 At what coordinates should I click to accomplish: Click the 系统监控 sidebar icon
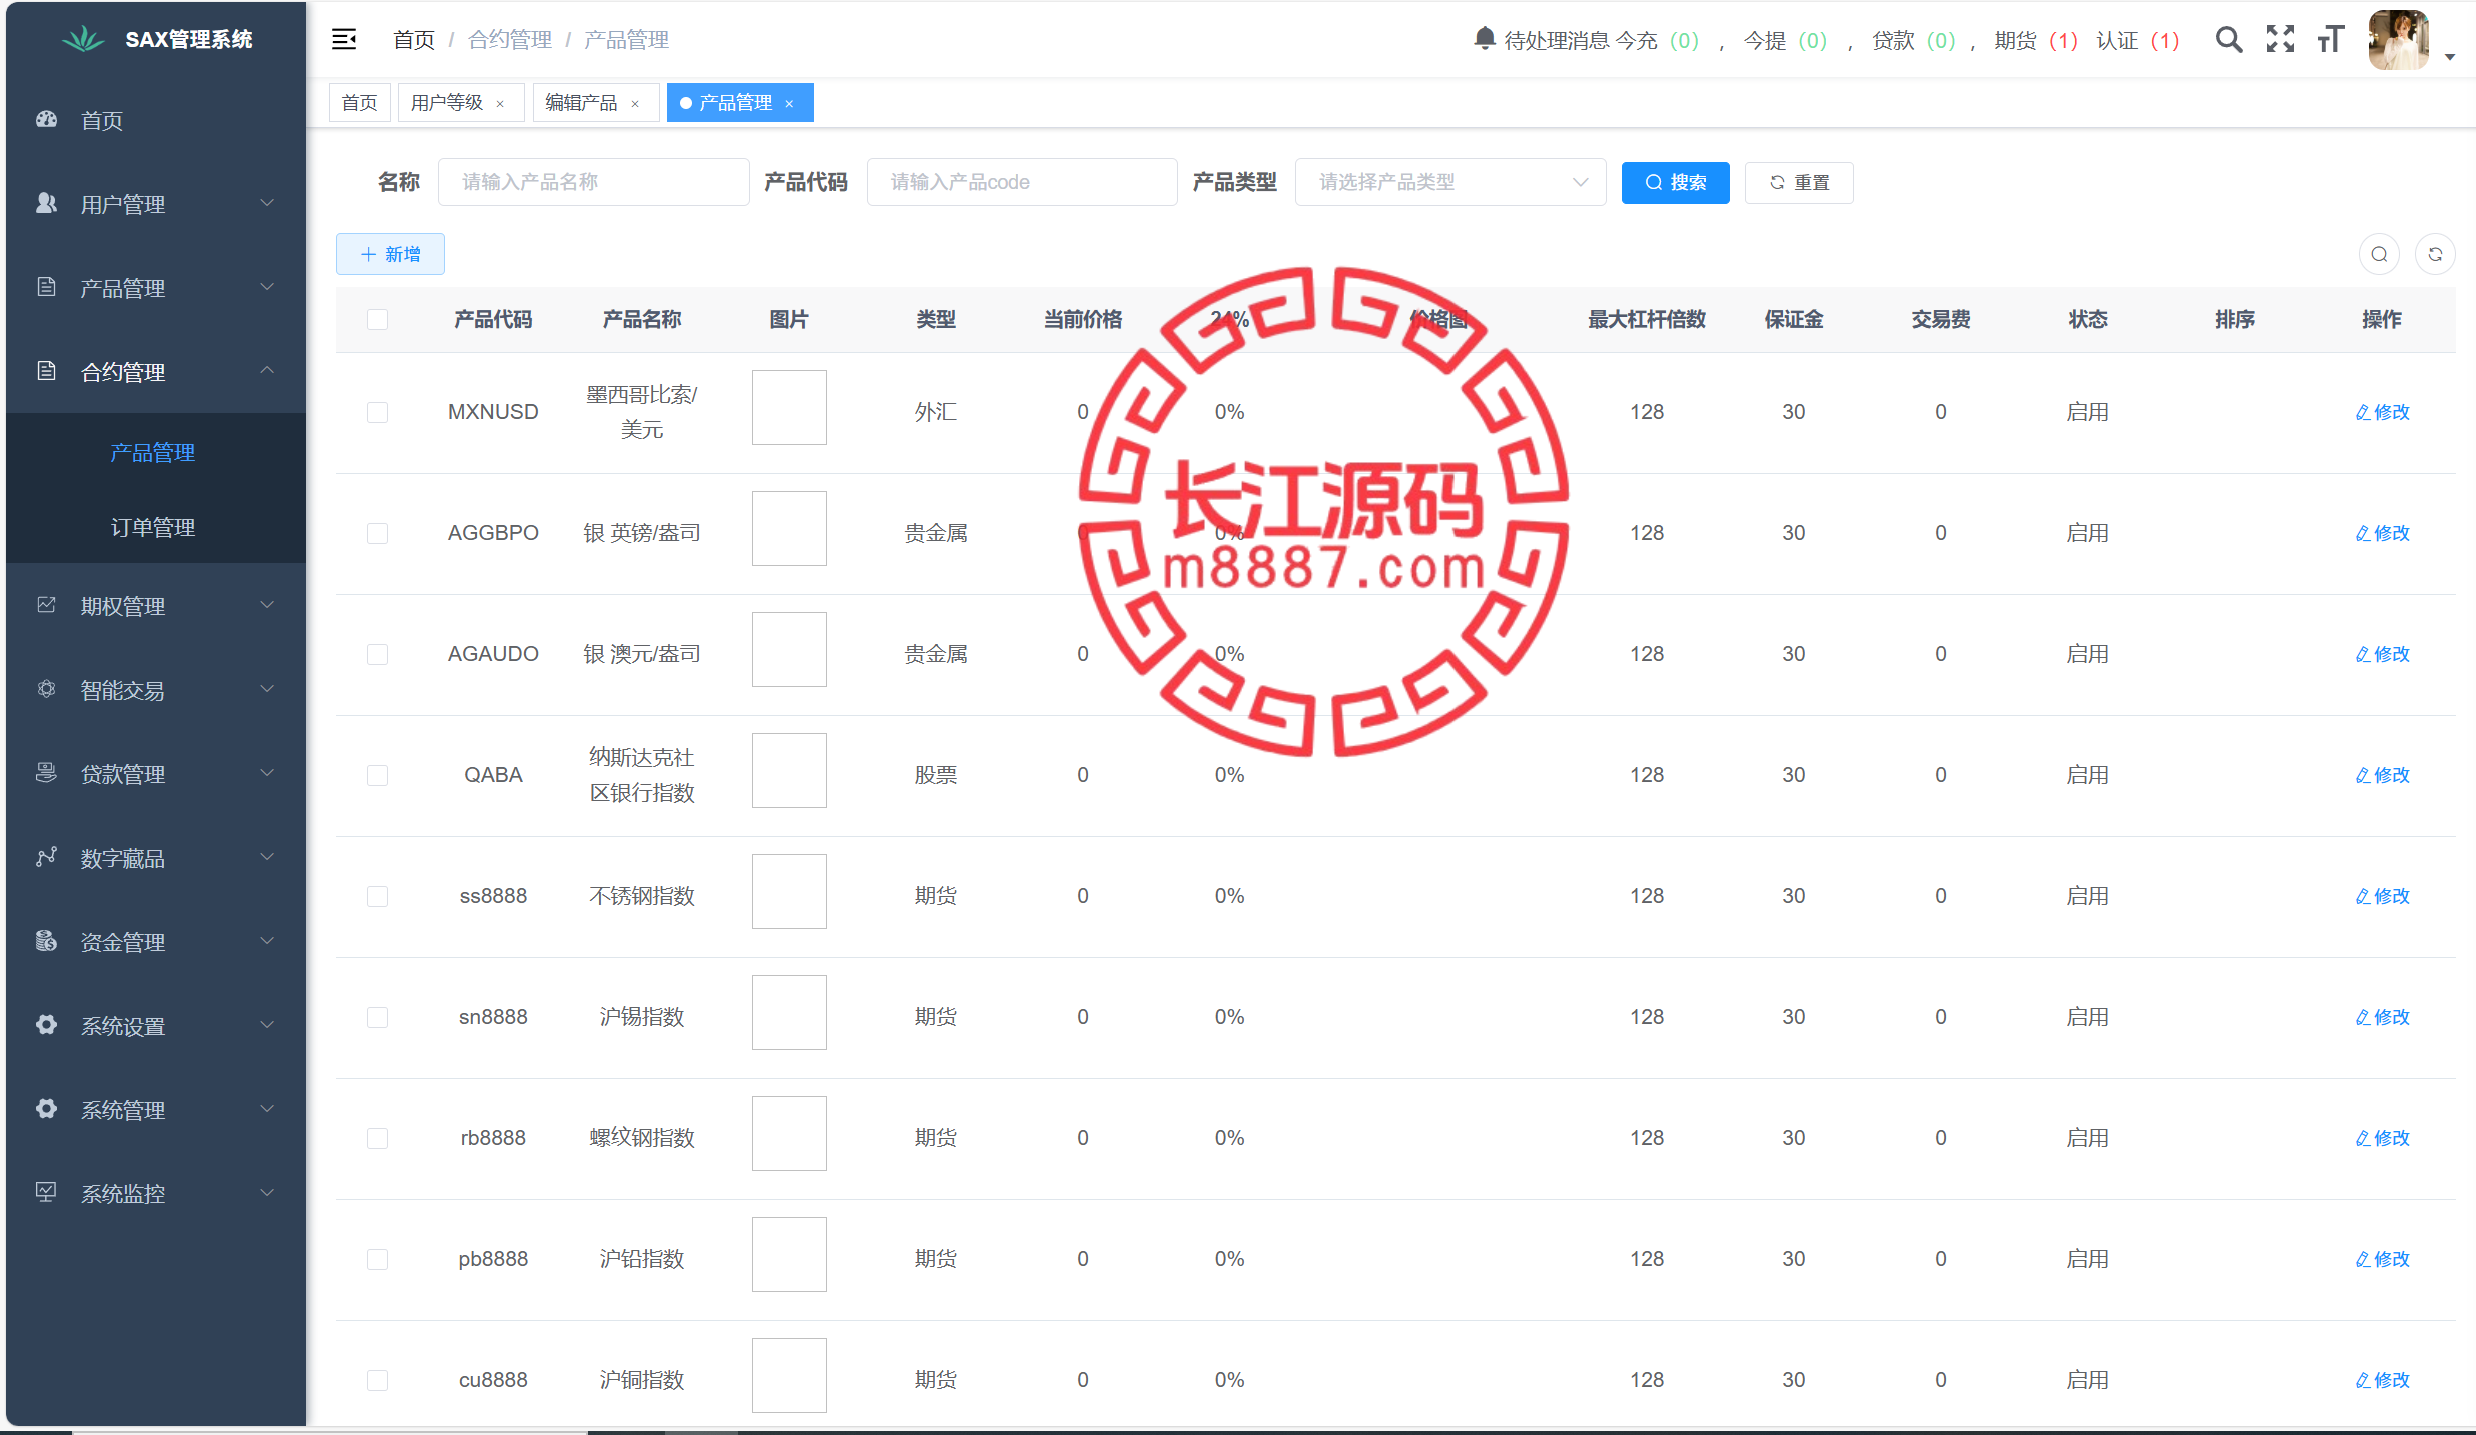tap(46, 1193)
